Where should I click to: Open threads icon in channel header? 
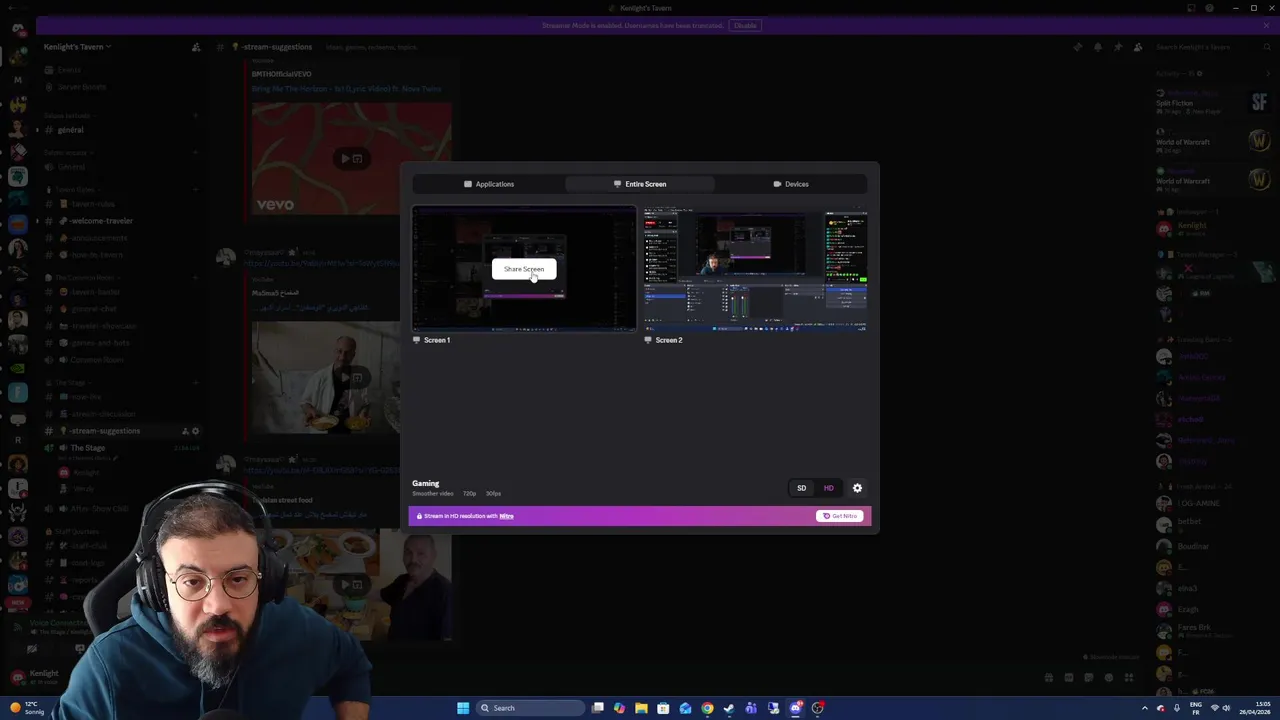pos(1078,47)
